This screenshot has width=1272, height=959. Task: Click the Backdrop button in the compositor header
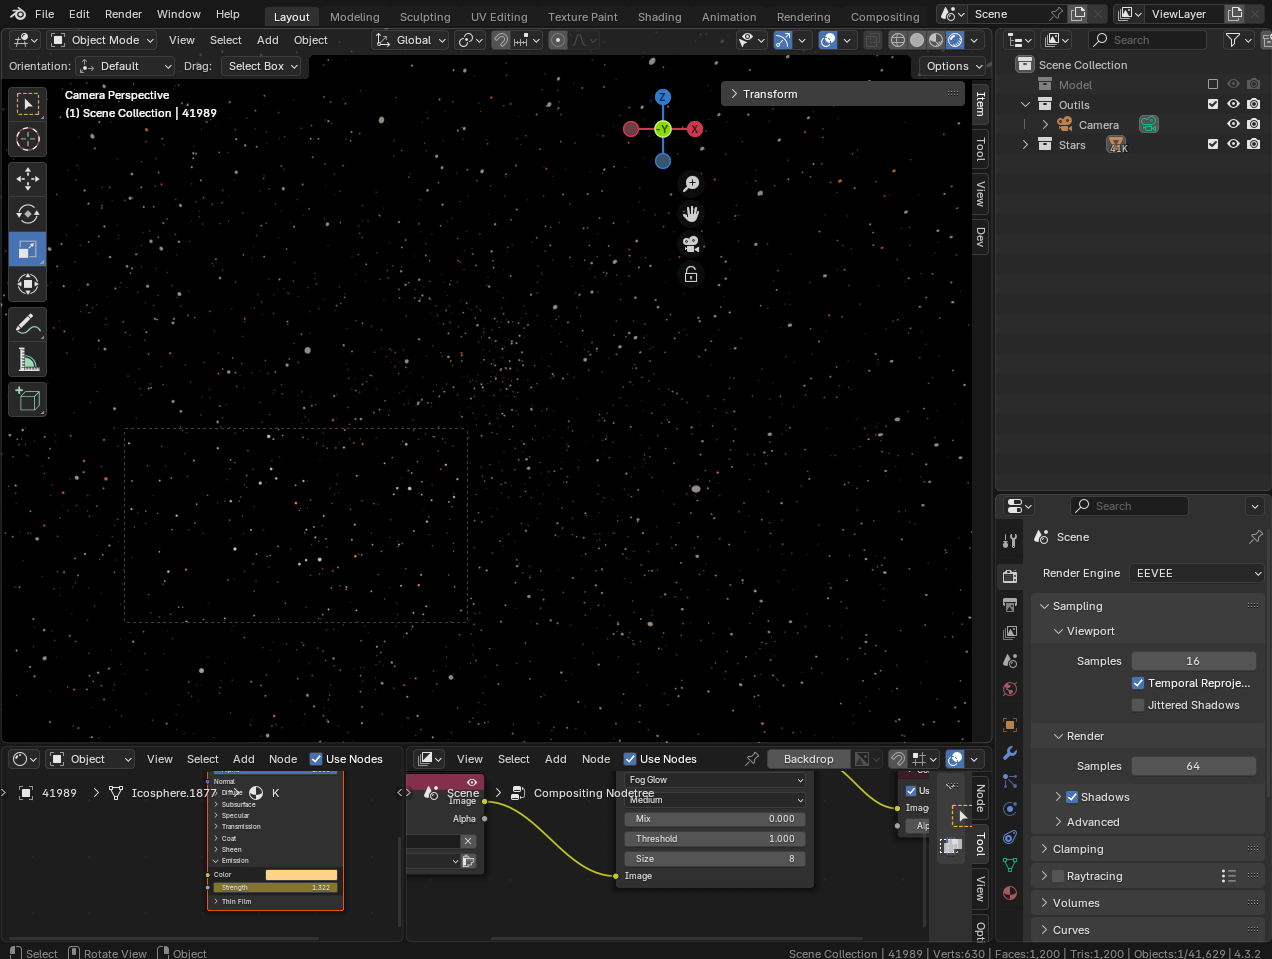[x=808, y=758]
